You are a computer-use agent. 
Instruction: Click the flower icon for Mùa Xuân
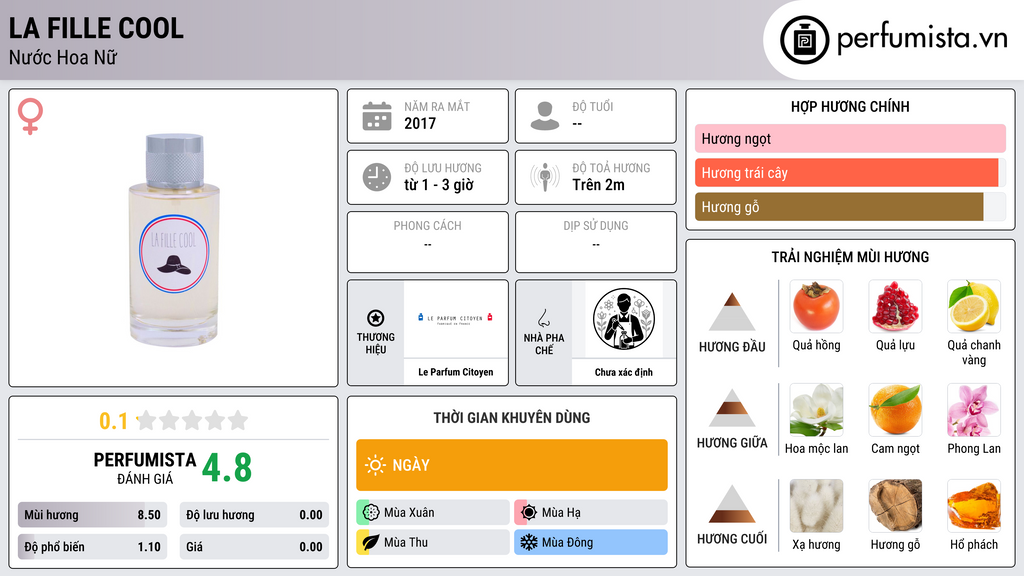click(x=371, y=512)
